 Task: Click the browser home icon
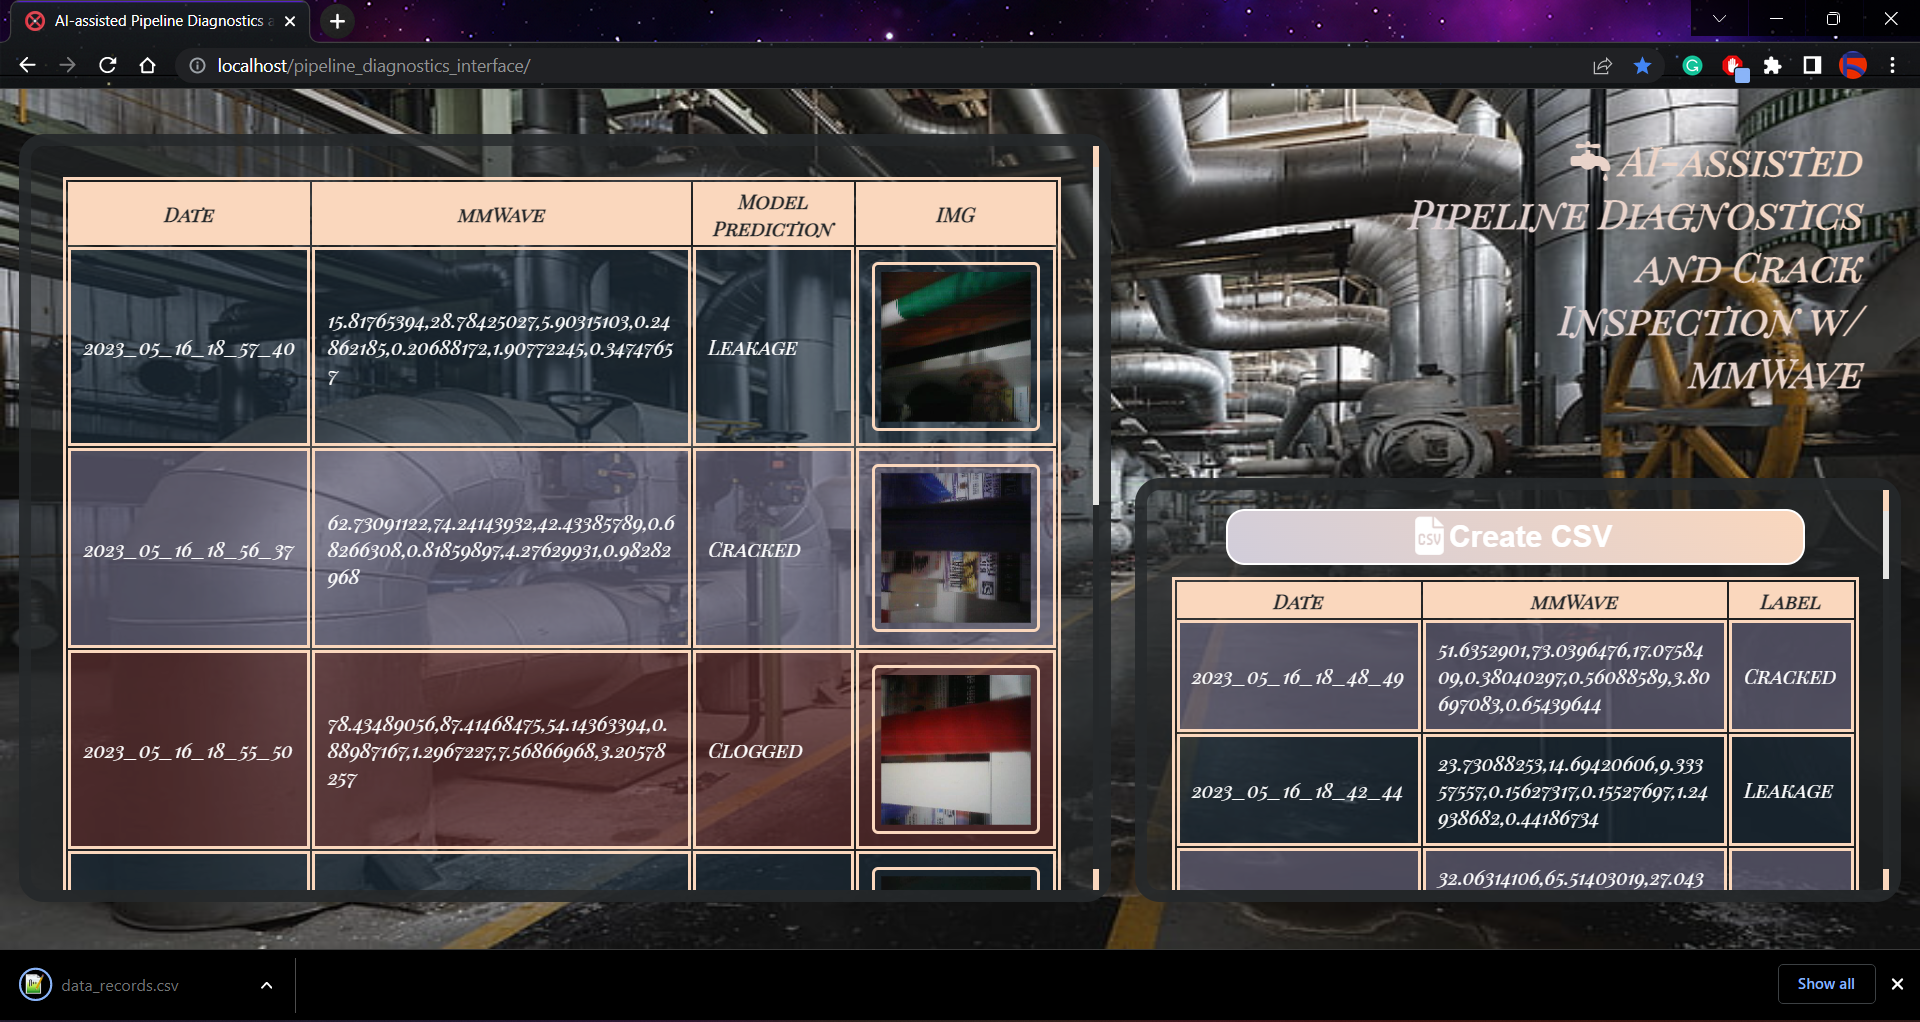[x=147, y=65]
